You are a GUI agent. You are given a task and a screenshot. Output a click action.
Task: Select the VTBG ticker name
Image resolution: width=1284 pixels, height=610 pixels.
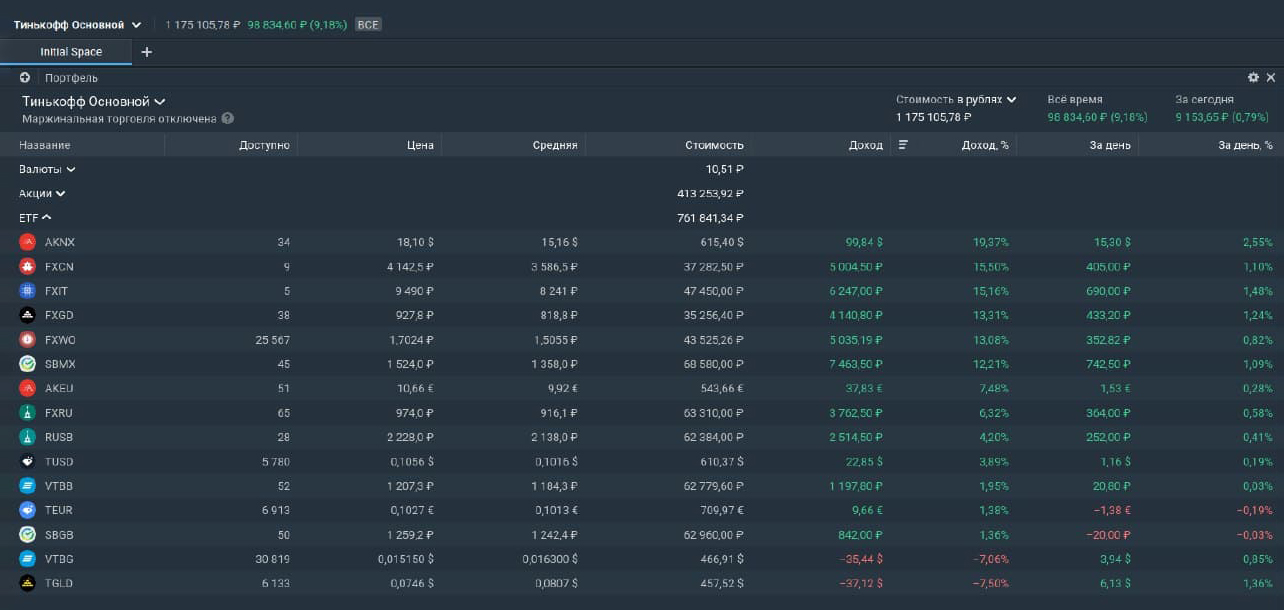59,559
